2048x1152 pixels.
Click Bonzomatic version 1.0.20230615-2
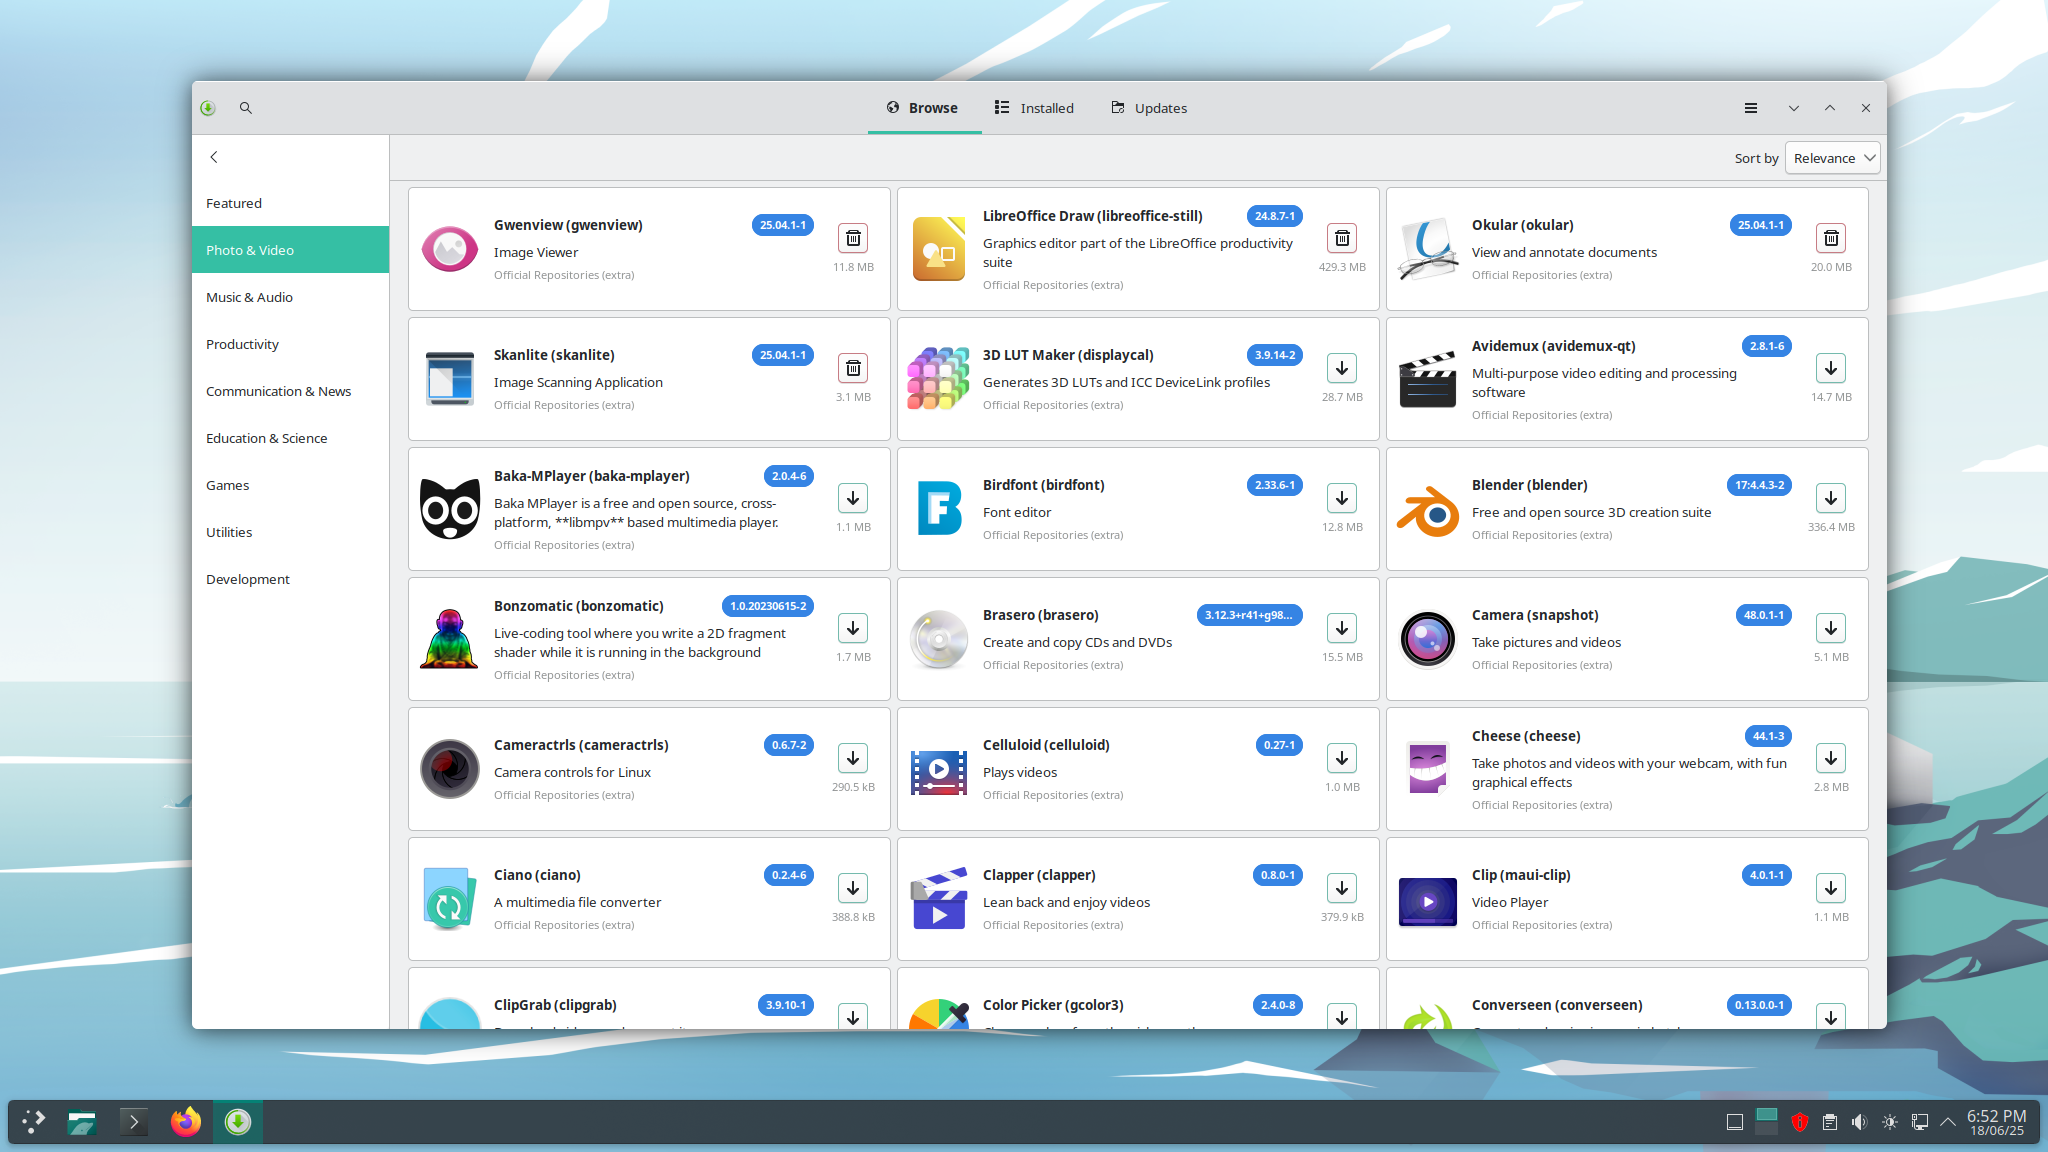[768, 606]
